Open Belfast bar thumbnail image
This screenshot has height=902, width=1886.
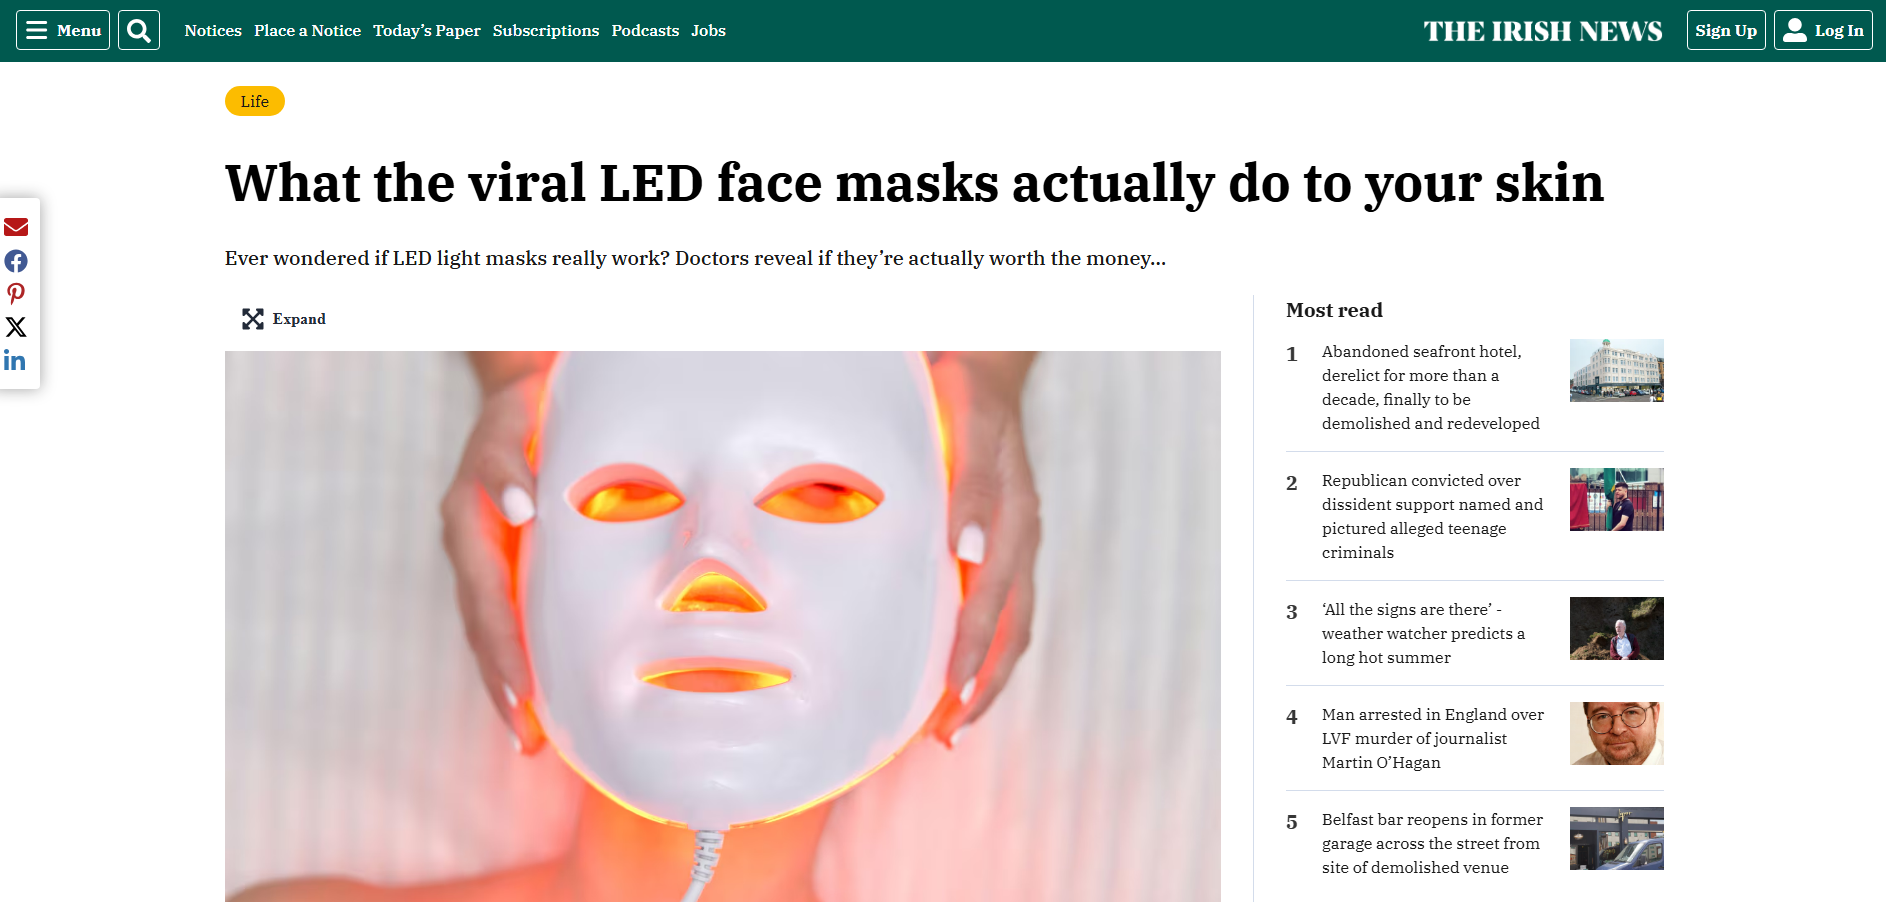click(1616, 838)
